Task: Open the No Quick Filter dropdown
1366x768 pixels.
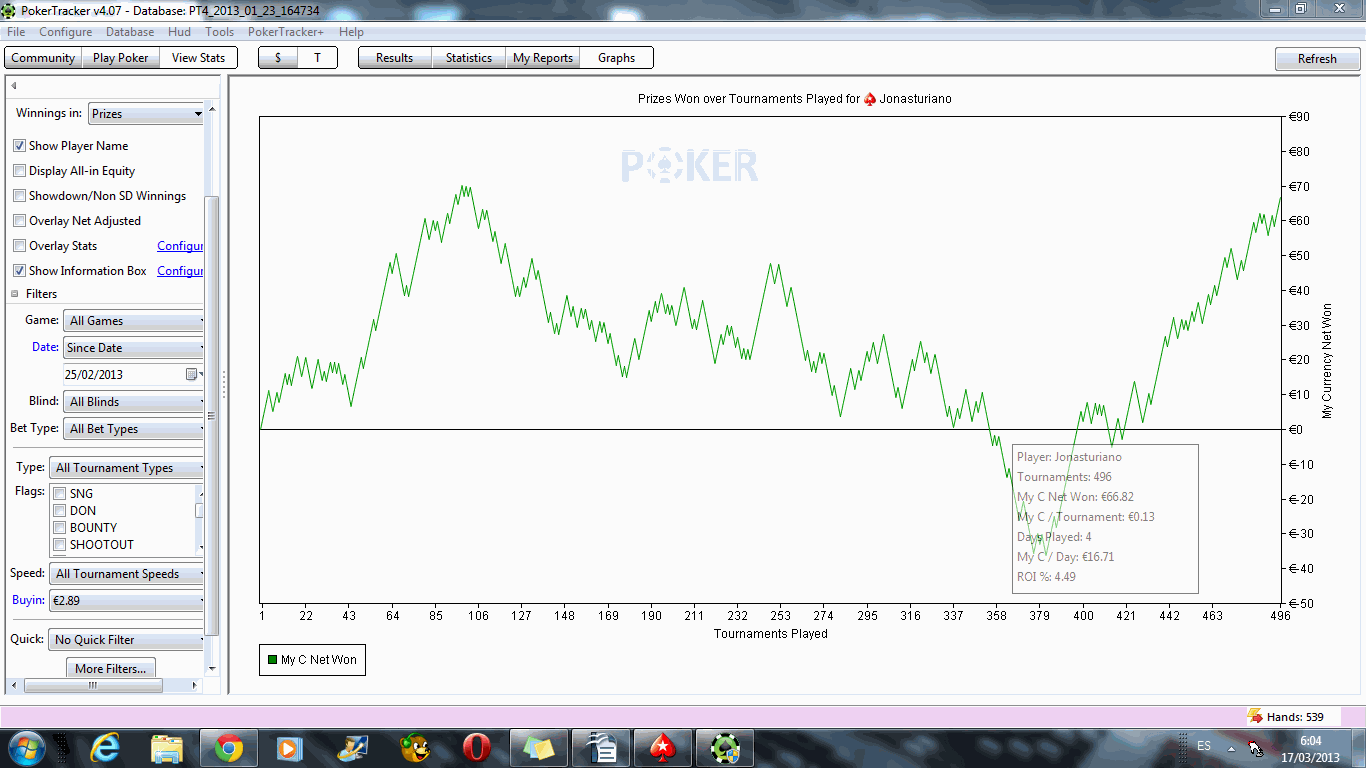Action: pyautogui.click(x=127, y=640)
